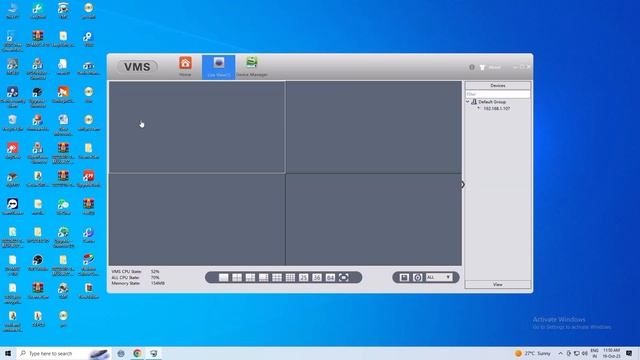Open the Home tab

tap(185, 67)
